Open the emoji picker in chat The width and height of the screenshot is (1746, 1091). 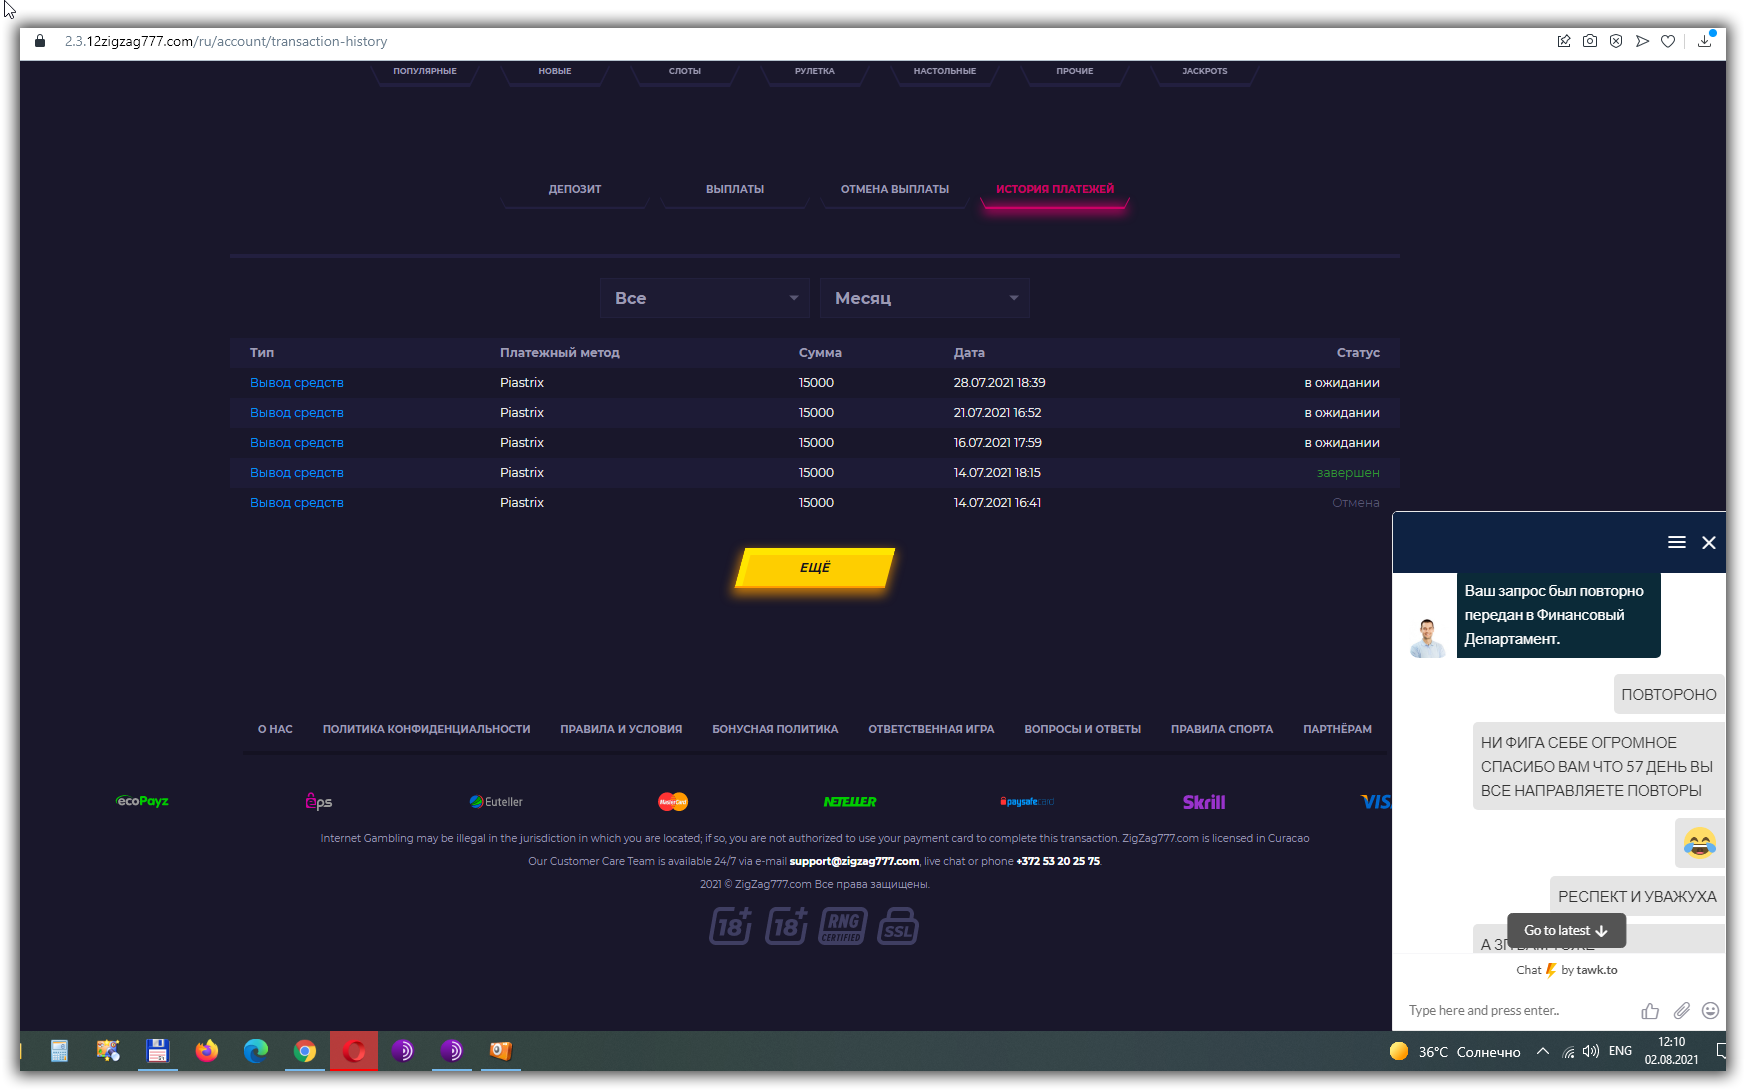coord(1711,1011)
